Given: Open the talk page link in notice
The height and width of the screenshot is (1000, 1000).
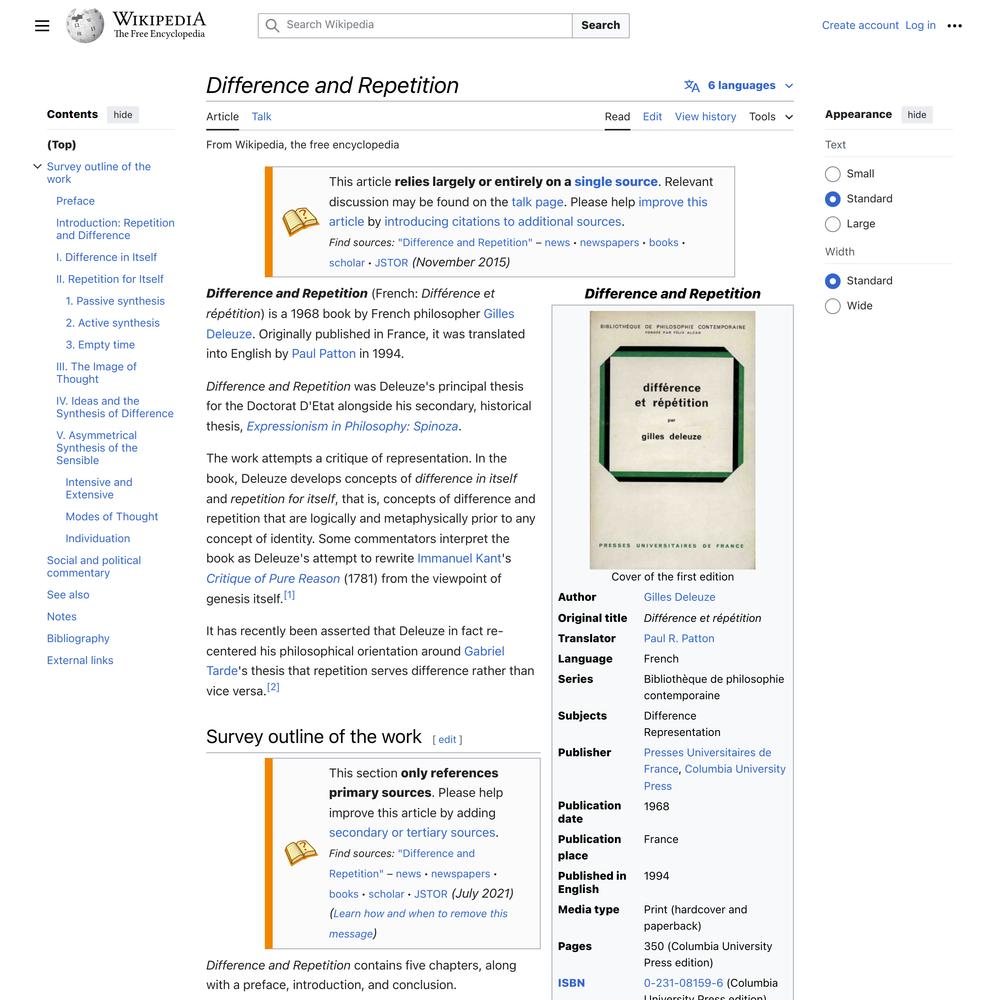Looking at the screenshot, I should click(x=537, y=202).
